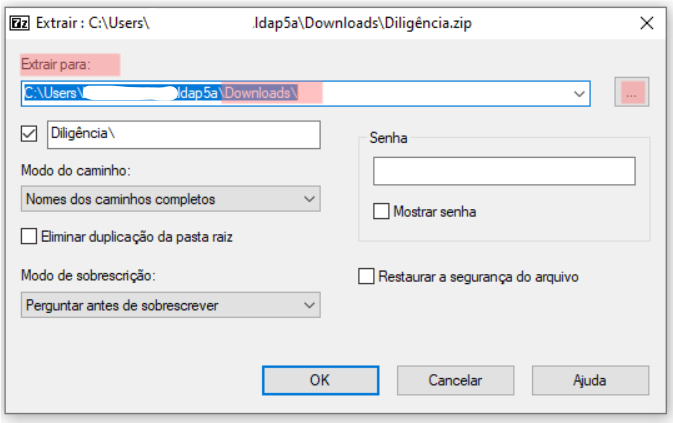Click the Modo de sobrescrição label
Viewport: 673px width, 423px height.
click(88, 275)
